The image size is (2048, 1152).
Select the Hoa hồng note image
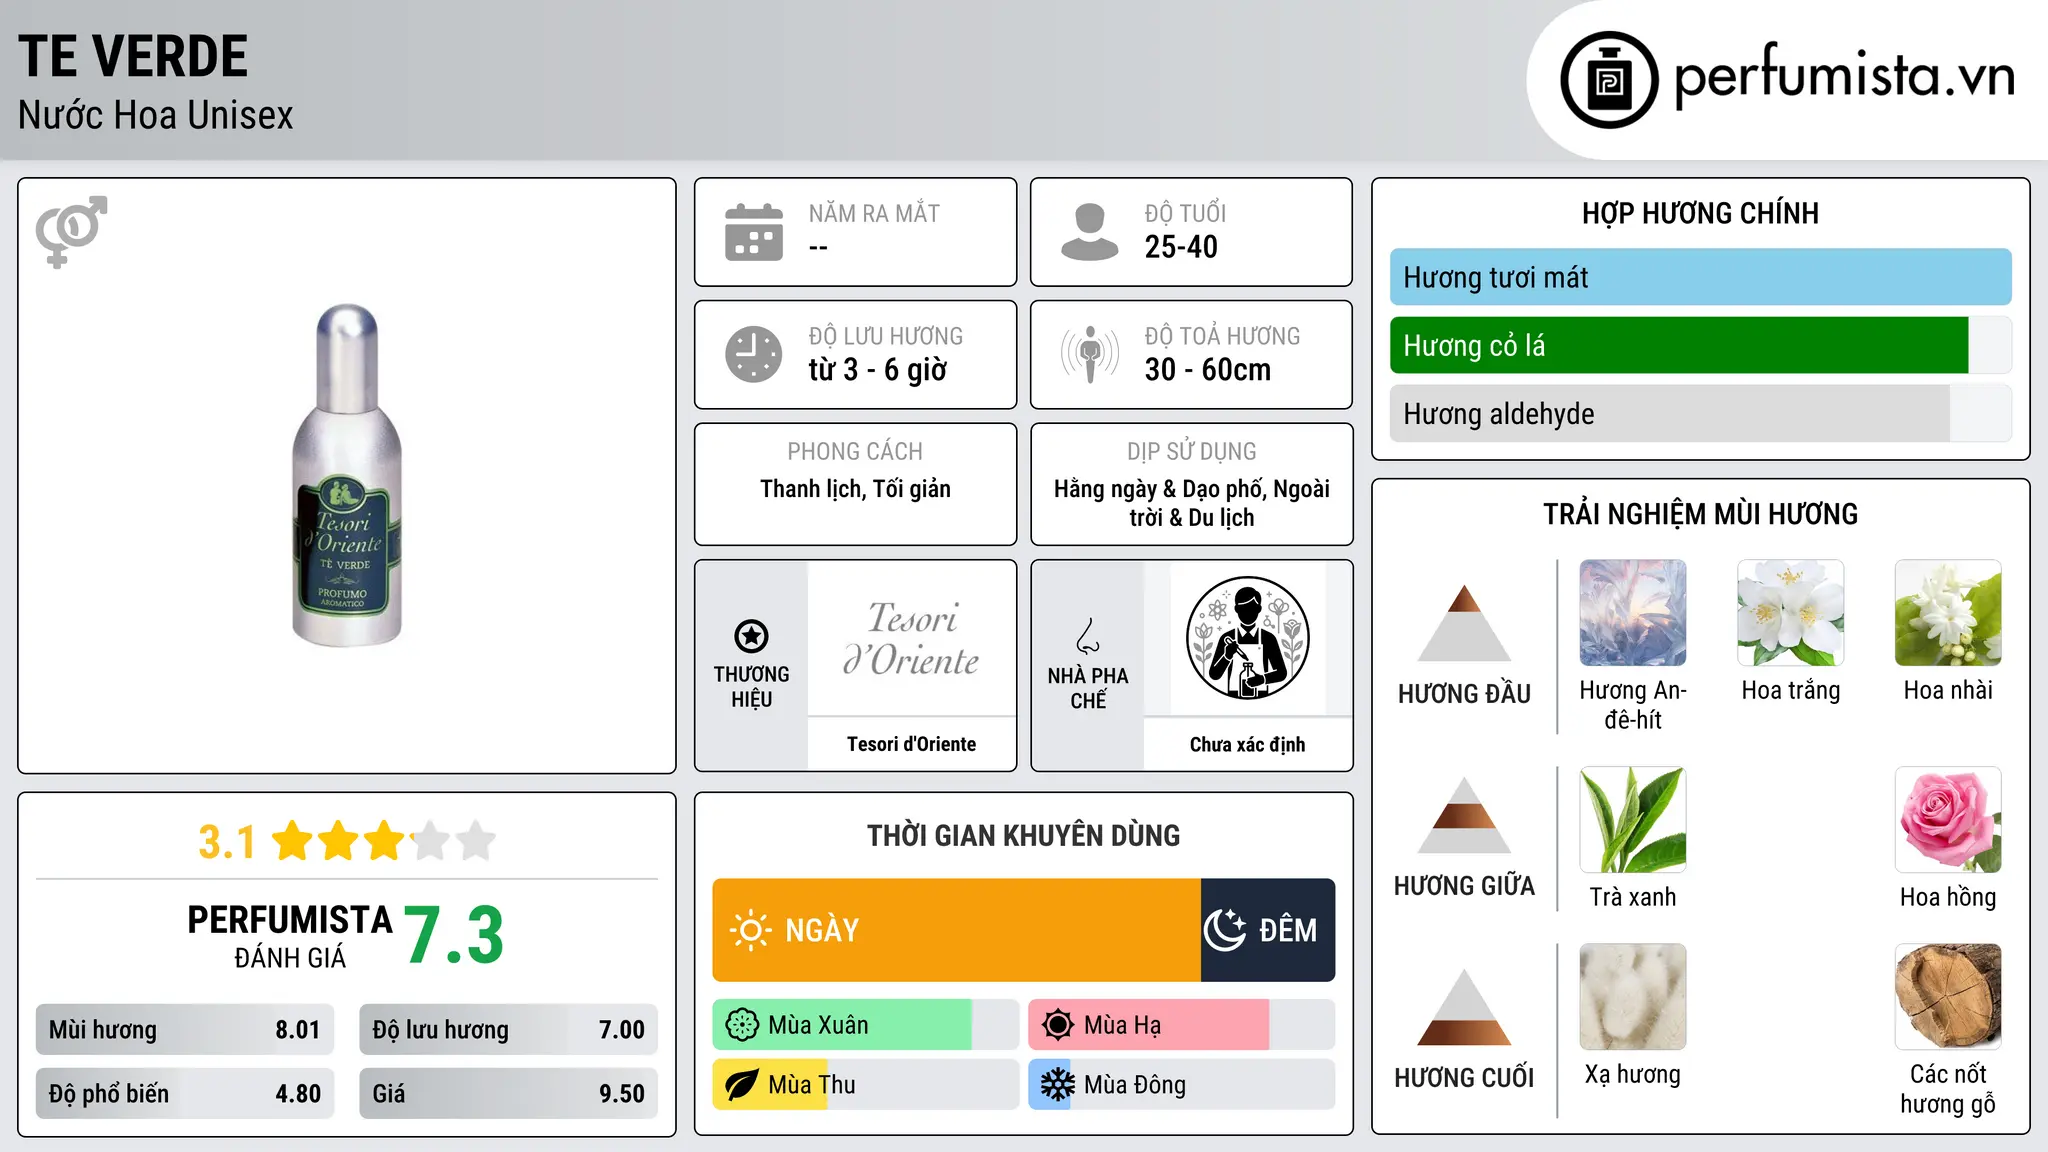click(x=1948, y=820)
